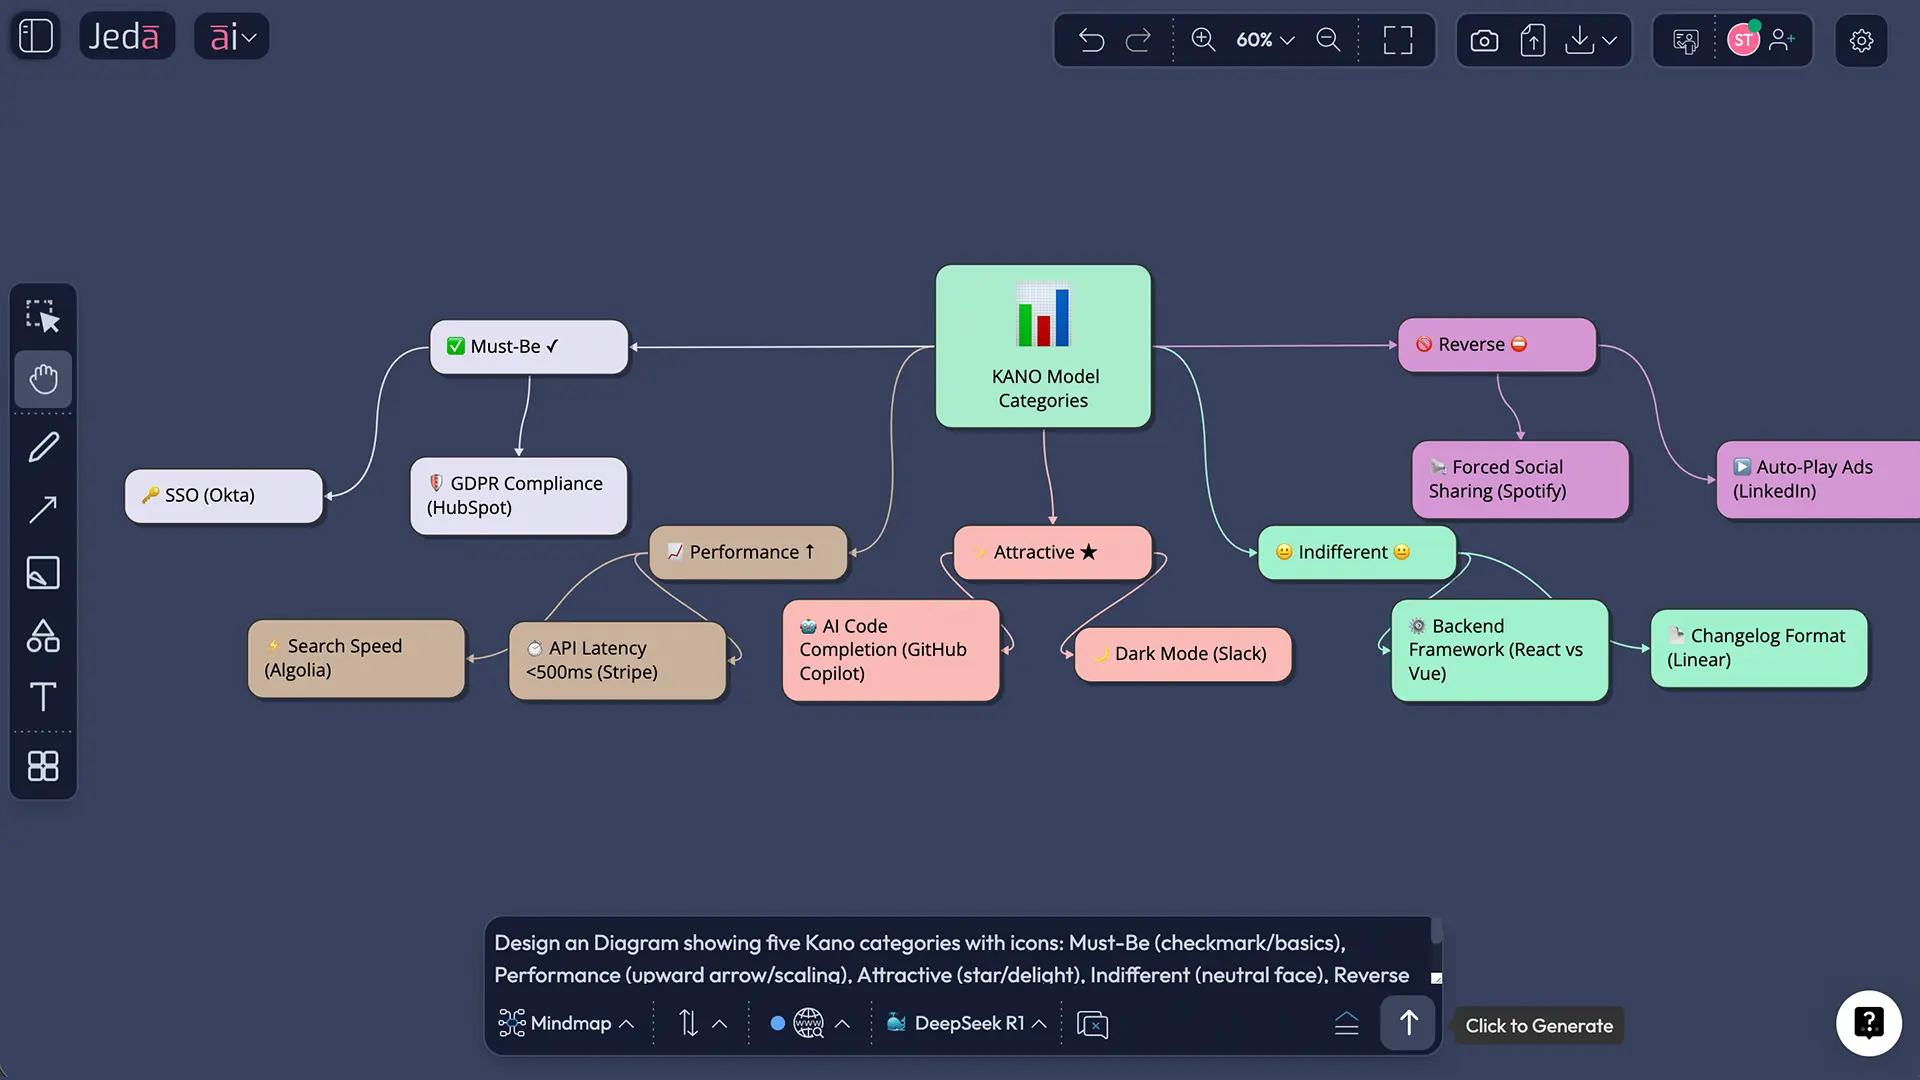Choose the arrow connector tool

click(x=43, y=510)
